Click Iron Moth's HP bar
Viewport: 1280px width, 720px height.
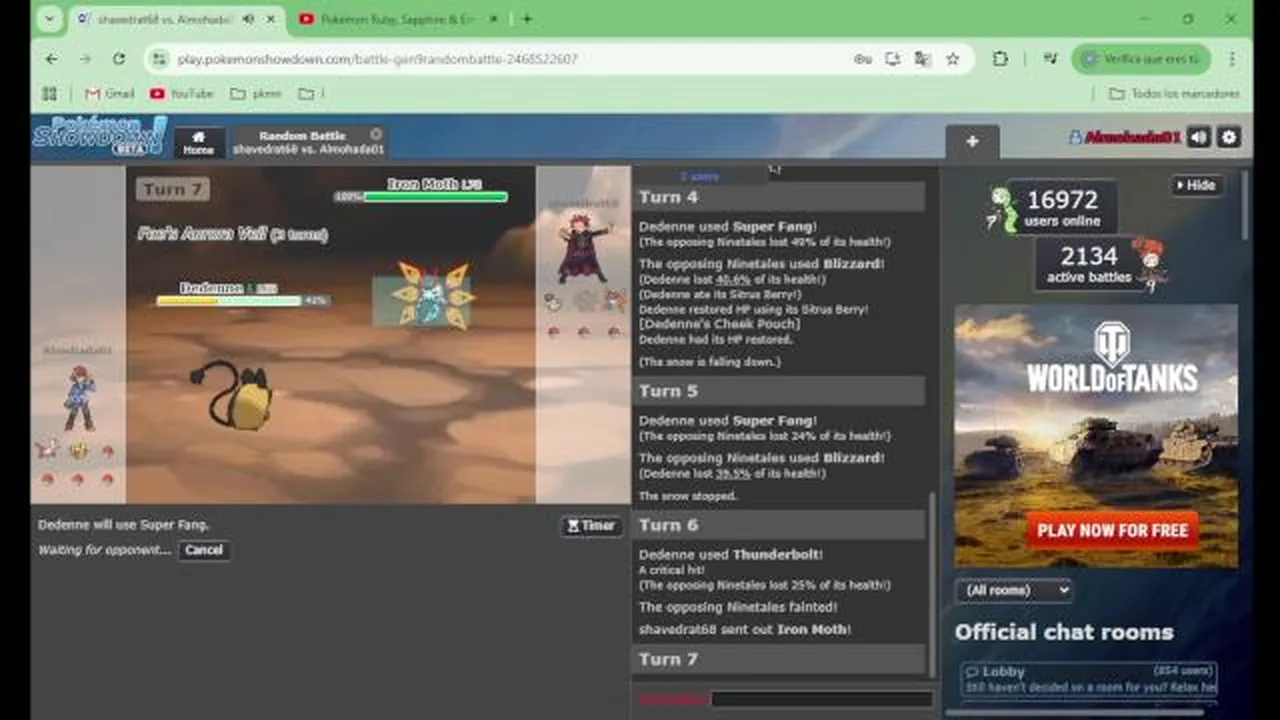[435, 197]
